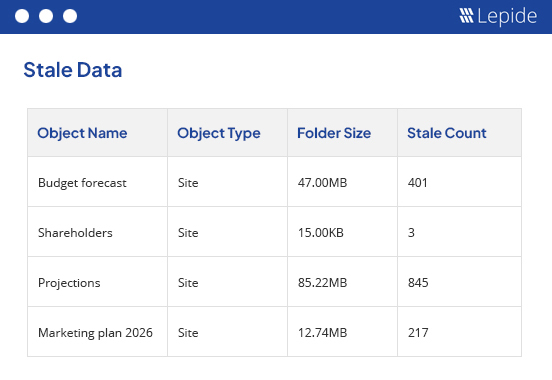The width and height of the screenshot is (552, 380).
Task: Click Site type in Shareholders row
Action: (188, 233)
